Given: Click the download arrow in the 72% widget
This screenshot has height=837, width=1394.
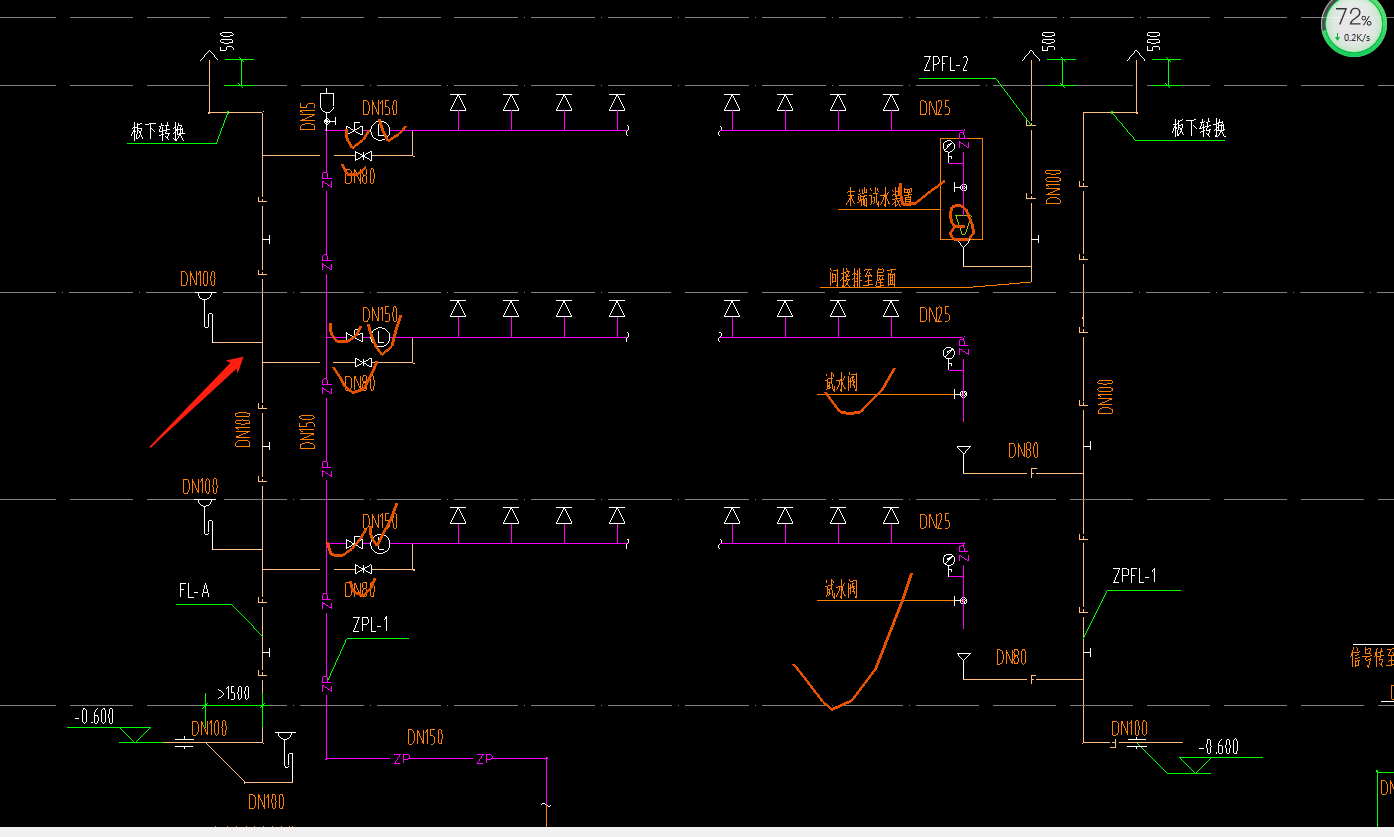Looking at the screenshot, I should tap(1336, 37).
